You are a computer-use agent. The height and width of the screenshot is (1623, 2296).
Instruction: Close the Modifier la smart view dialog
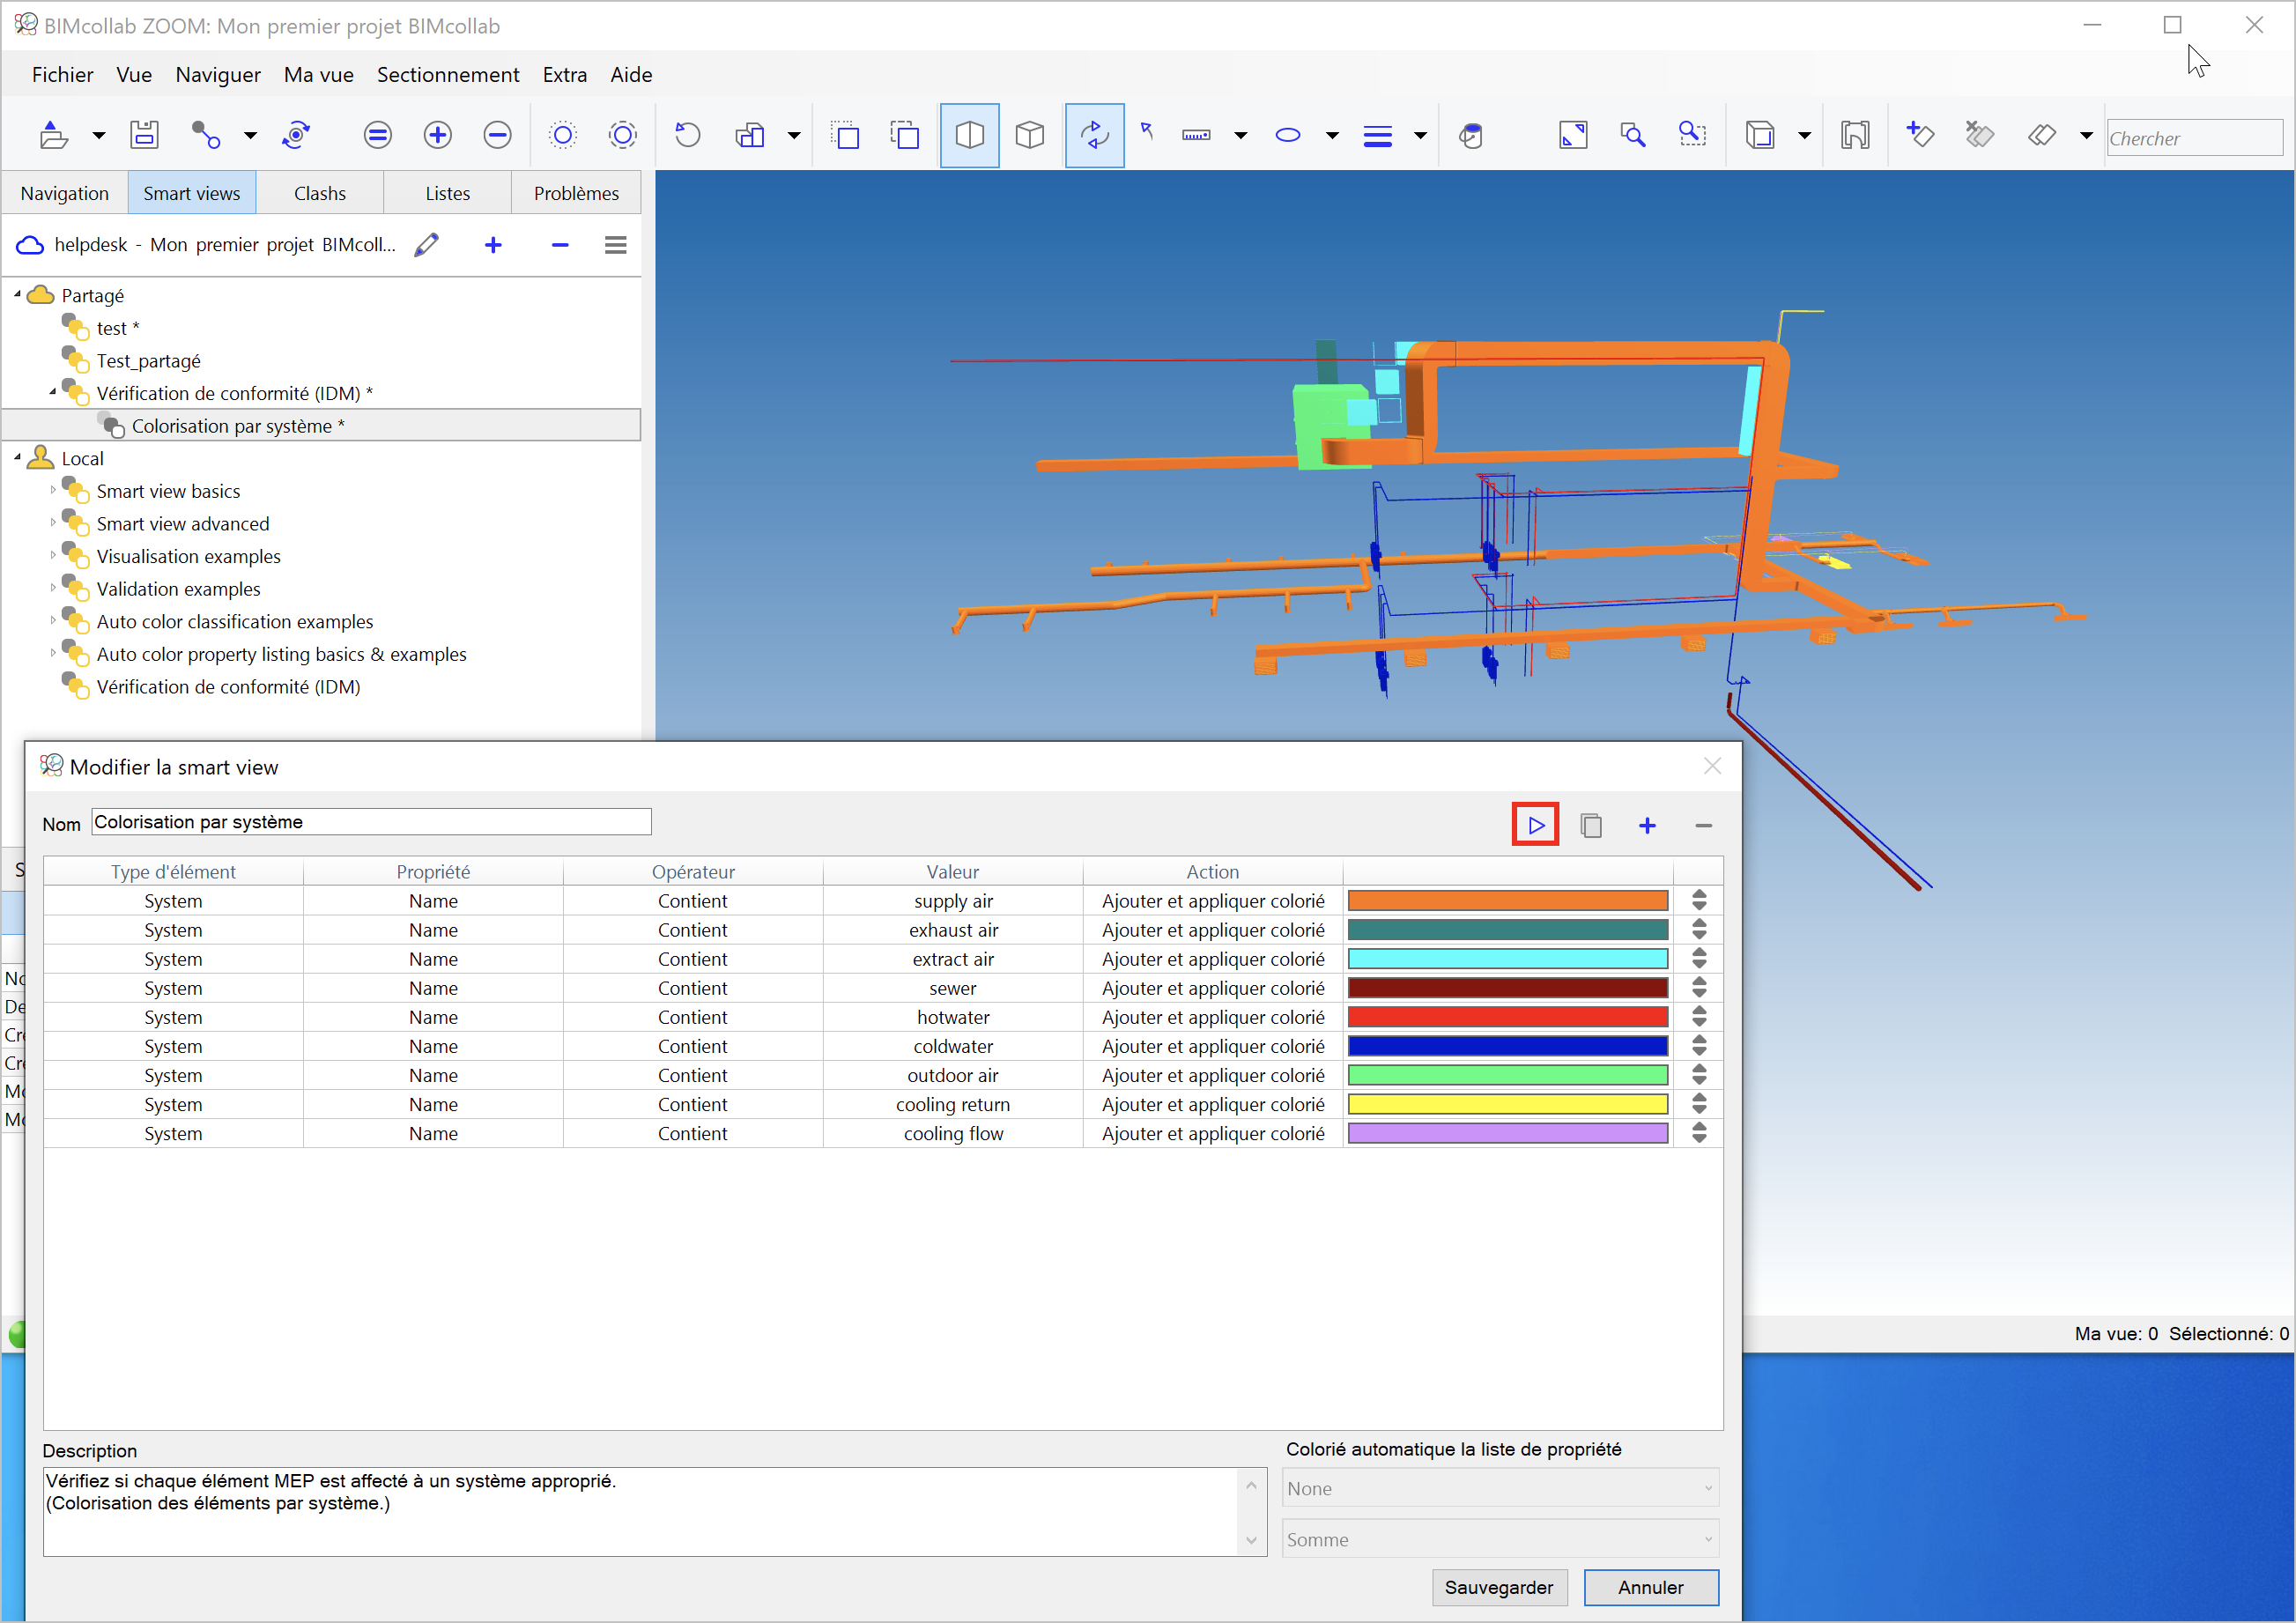pyautogui.click(x=1712, y=766)
